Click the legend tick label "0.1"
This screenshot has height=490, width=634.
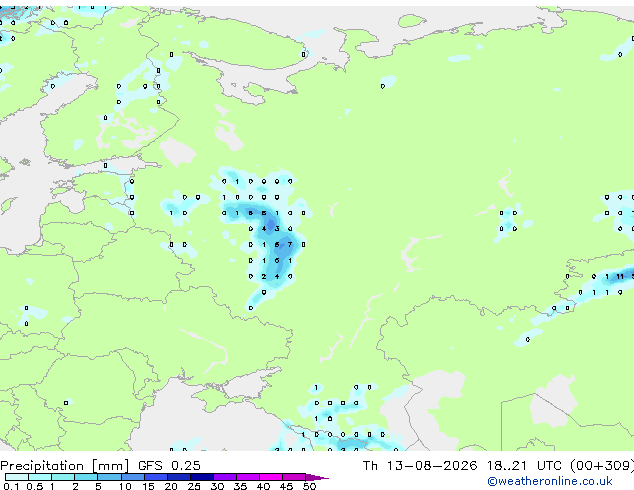(12, 486)
